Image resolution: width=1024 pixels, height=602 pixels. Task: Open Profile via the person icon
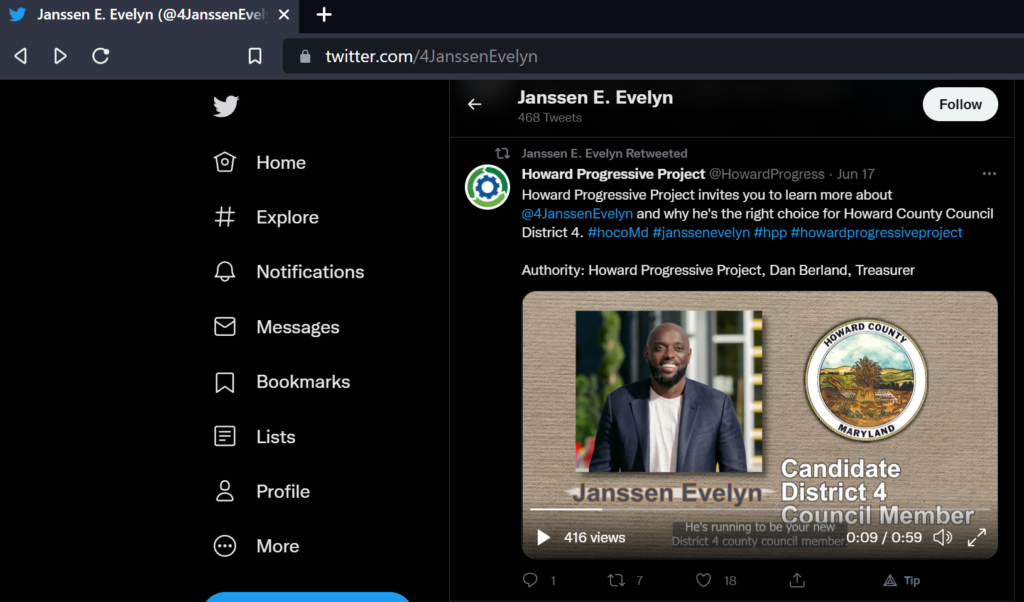225,491
